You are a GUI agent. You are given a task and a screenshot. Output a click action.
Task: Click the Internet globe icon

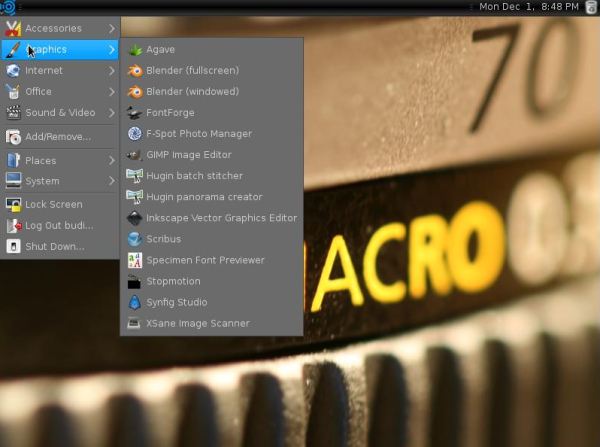click(x=13, y=71)
